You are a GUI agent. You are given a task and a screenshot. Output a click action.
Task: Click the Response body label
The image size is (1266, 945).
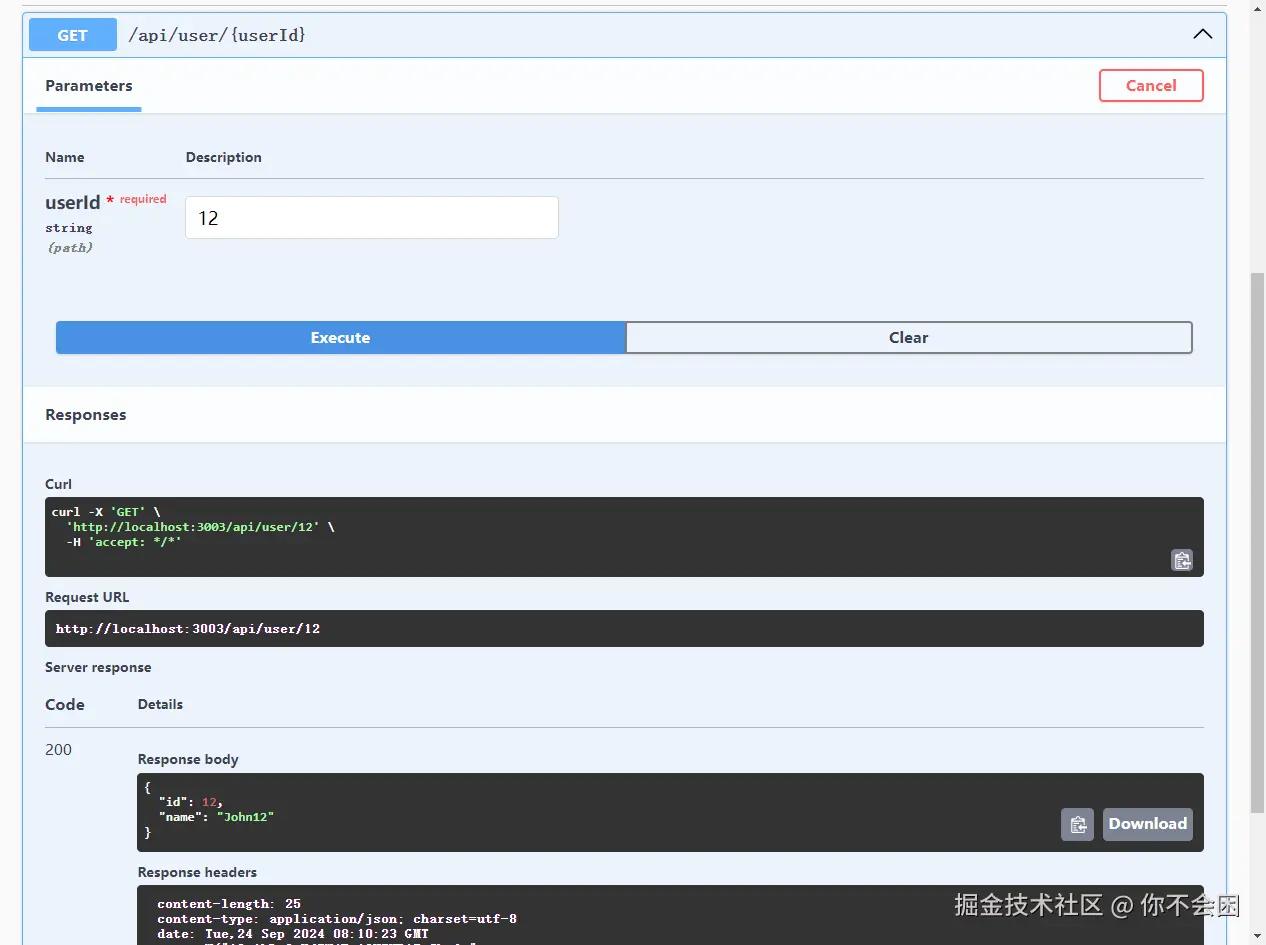188,760
